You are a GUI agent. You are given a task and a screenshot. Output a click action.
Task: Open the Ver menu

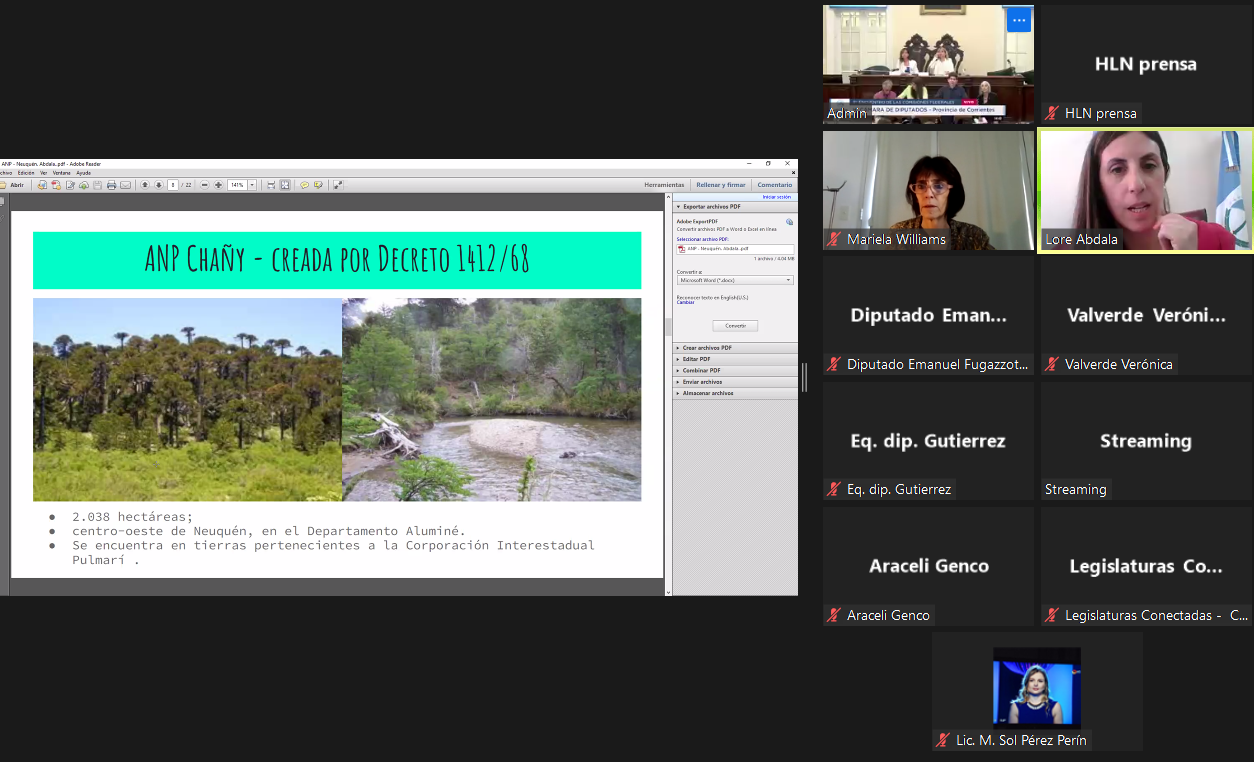(x=44, y=173)
